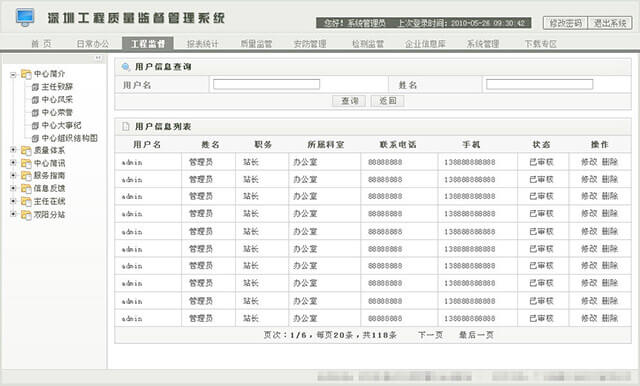Click the page icon beside 中心组织结构图
640x386 pixels.
(36, 138)
